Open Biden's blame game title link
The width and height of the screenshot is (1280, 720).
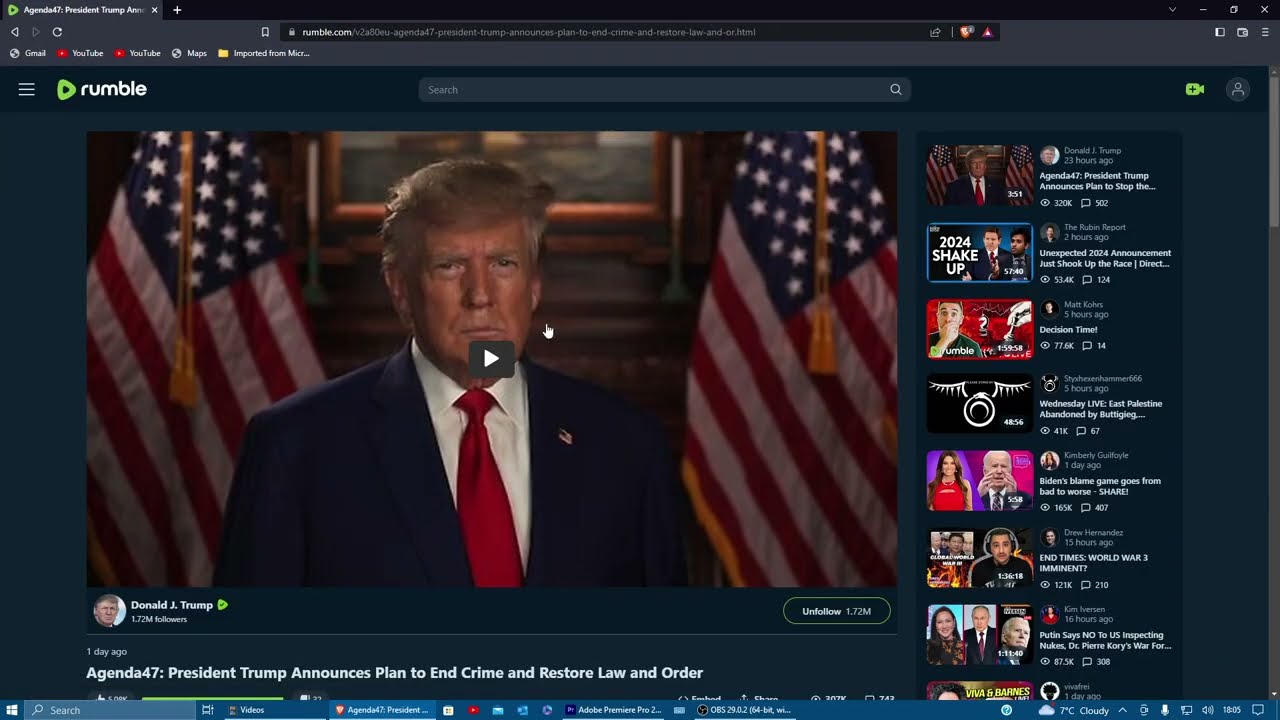pyautogui.click(x=1100, y=486)
